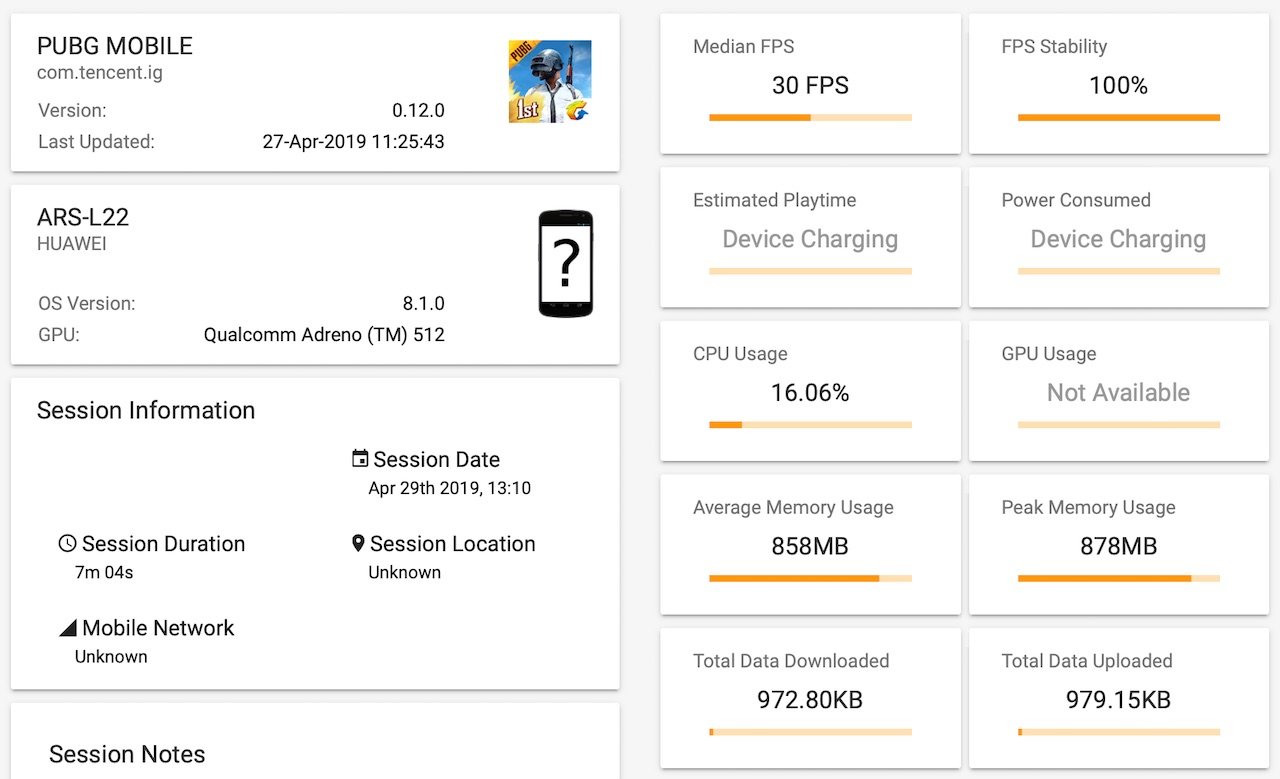Click the com.tencent.ig package name

tap(100, 73)
